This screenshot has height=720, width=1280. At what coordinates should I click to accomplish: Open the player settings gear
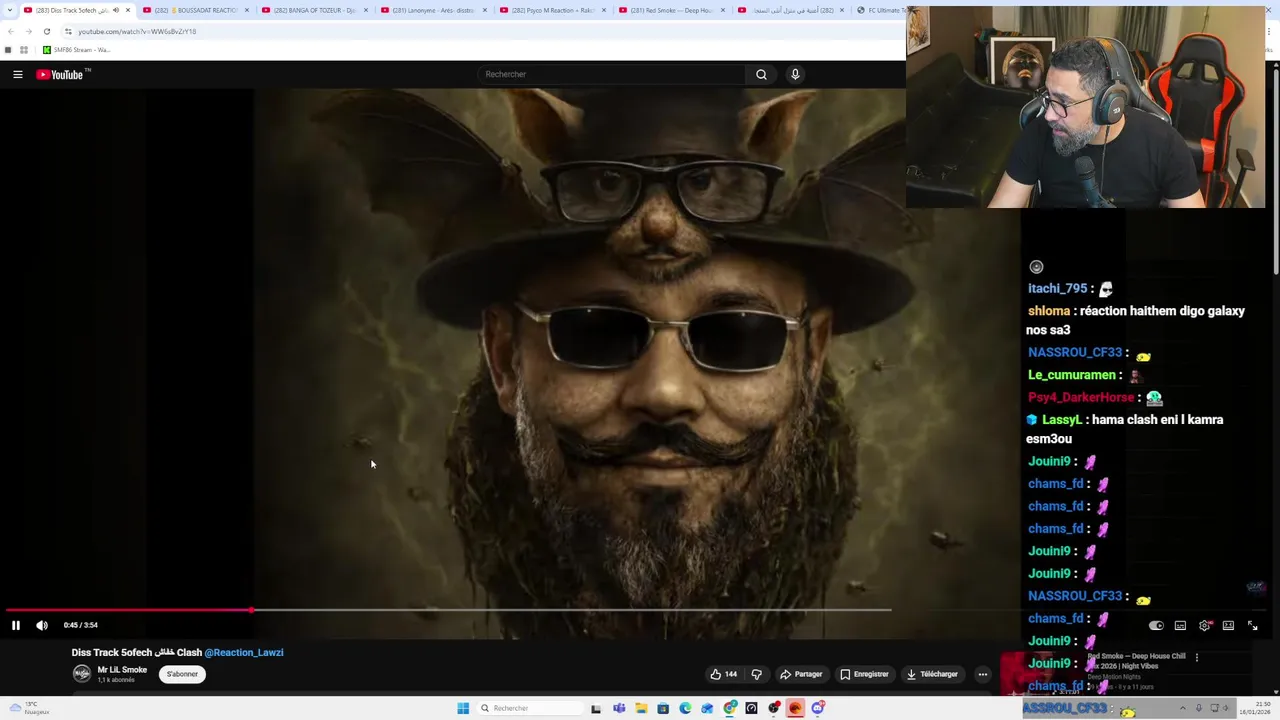coord(1204,625)
